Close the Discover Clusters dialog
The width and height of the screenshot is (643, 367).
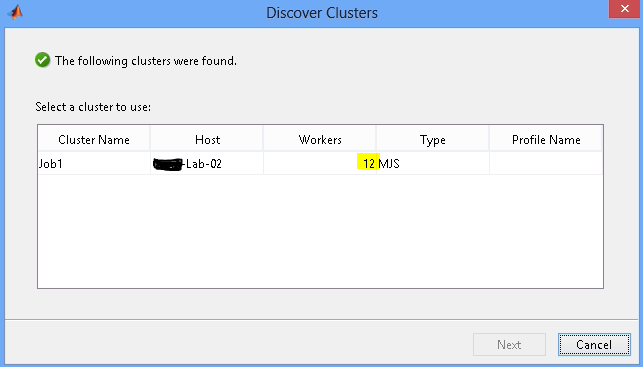coord(624,9)
